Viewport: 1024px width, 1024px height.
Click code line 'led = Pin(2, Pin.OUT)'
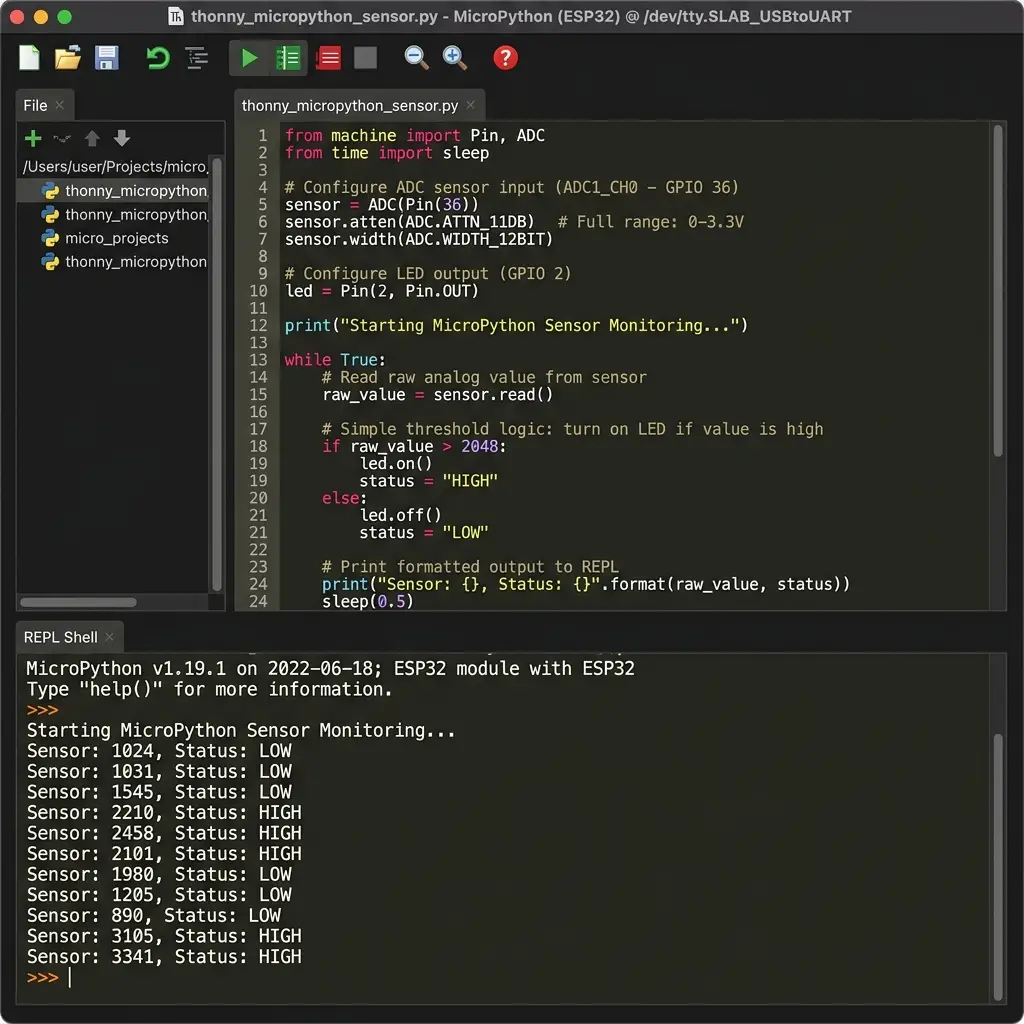pyautogui.click(x=381, y=291)
